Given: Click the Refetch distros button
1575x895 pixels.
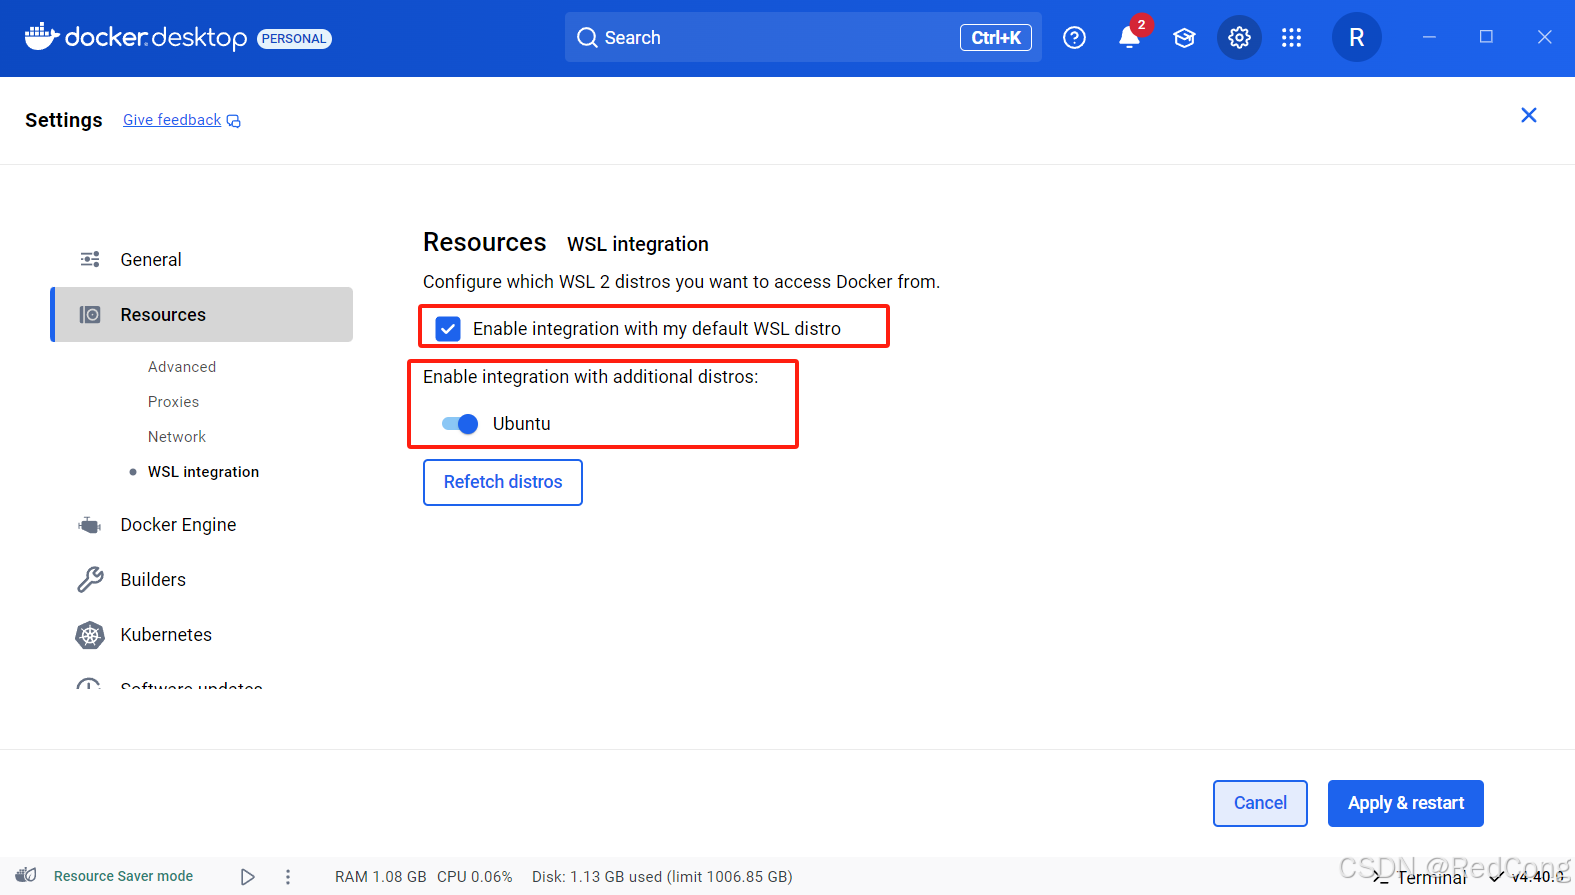Looking at the screenshot, I should coord(503,482).
